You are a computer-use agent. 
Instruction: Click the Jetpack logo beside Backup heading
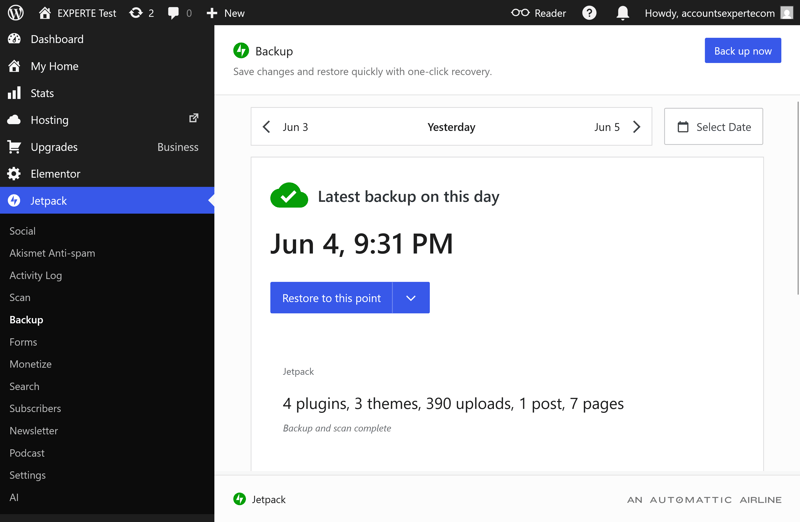pyautogui.click(x=241, y=51)
